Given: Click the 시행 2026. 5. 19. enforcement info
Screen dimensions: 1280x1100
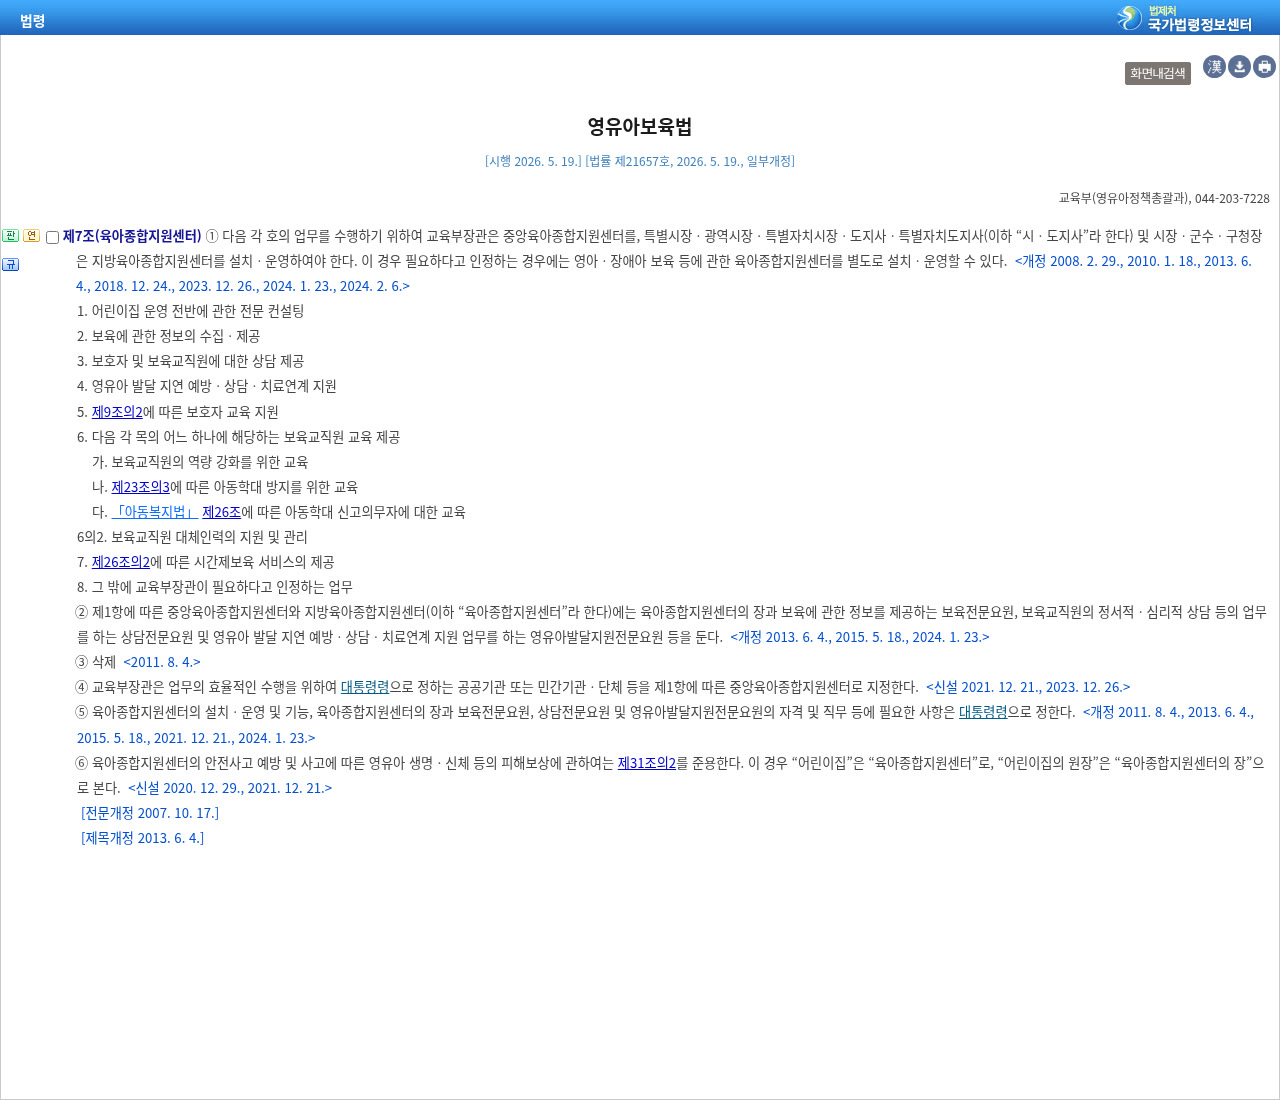Looking at the screenshot, I should 533,161.
